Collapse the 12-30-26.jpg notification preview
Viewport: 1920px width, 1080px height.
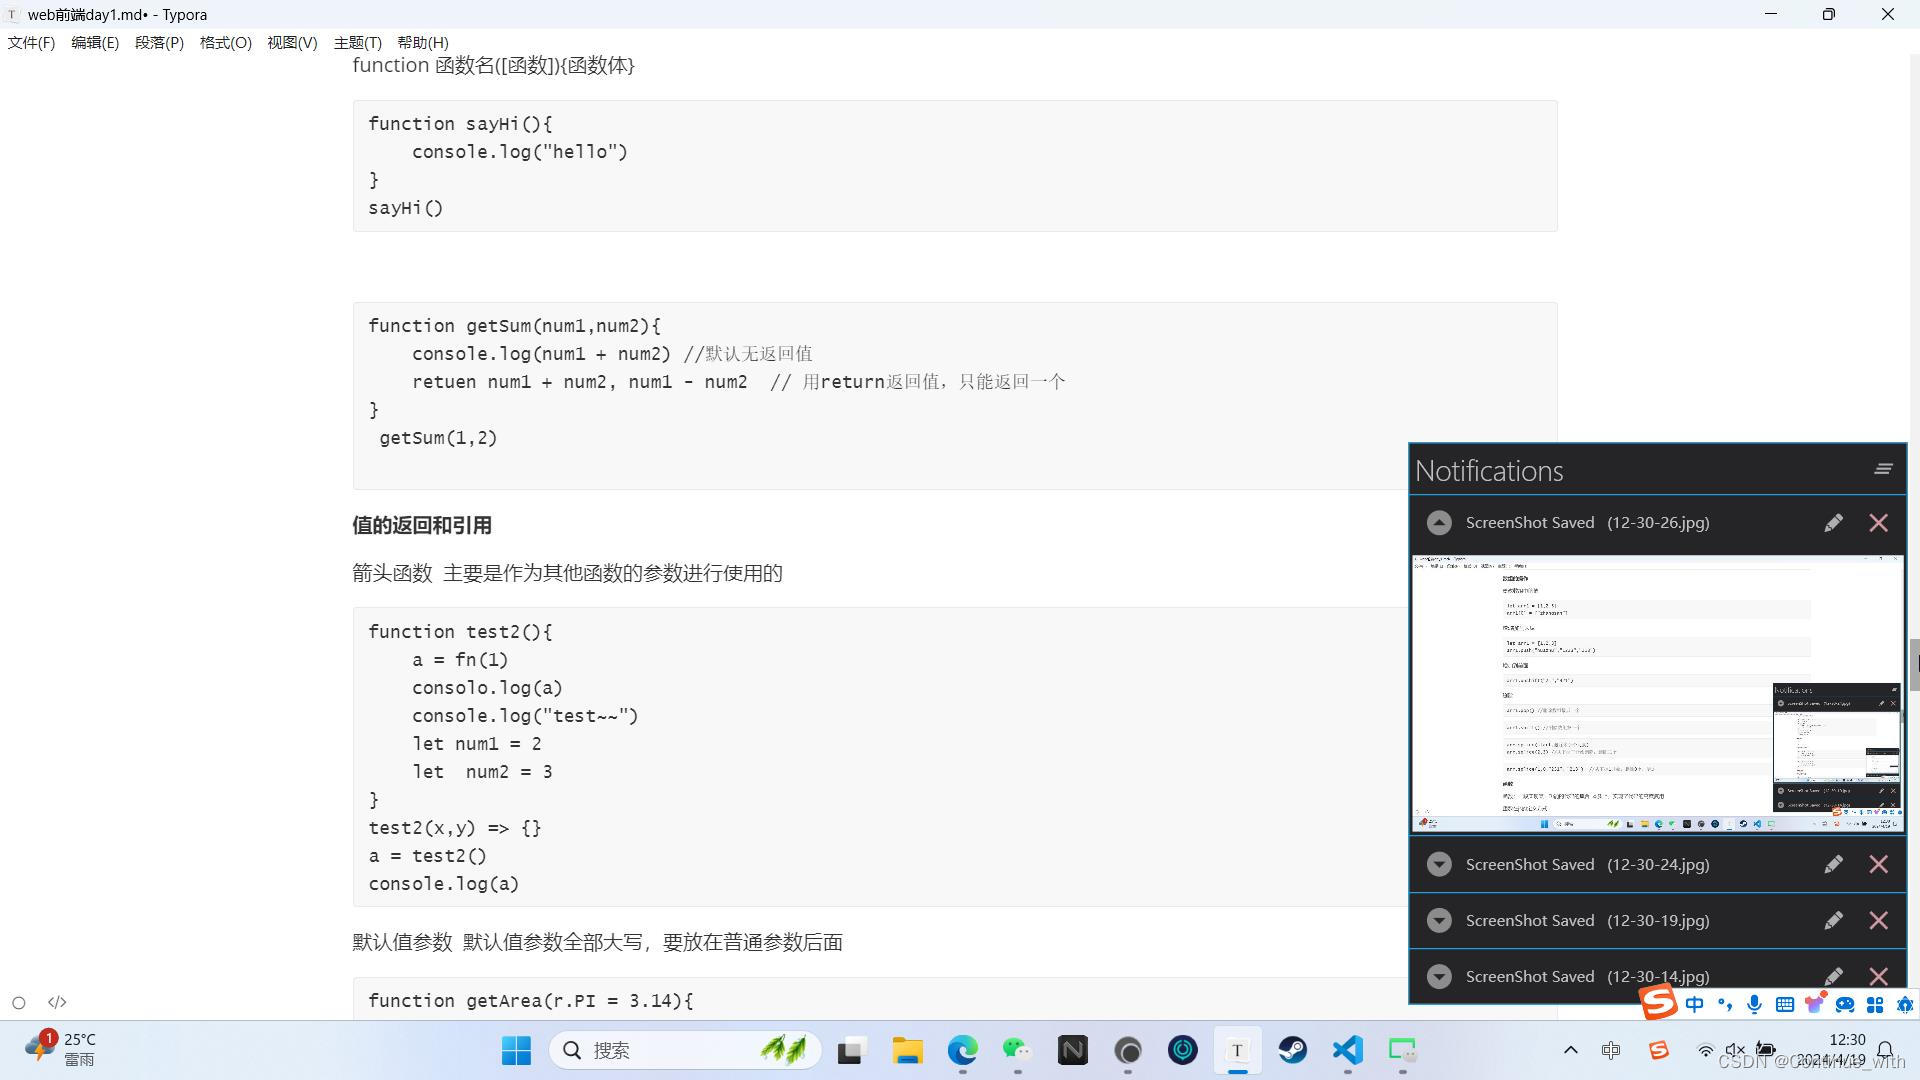point(1439,523)
